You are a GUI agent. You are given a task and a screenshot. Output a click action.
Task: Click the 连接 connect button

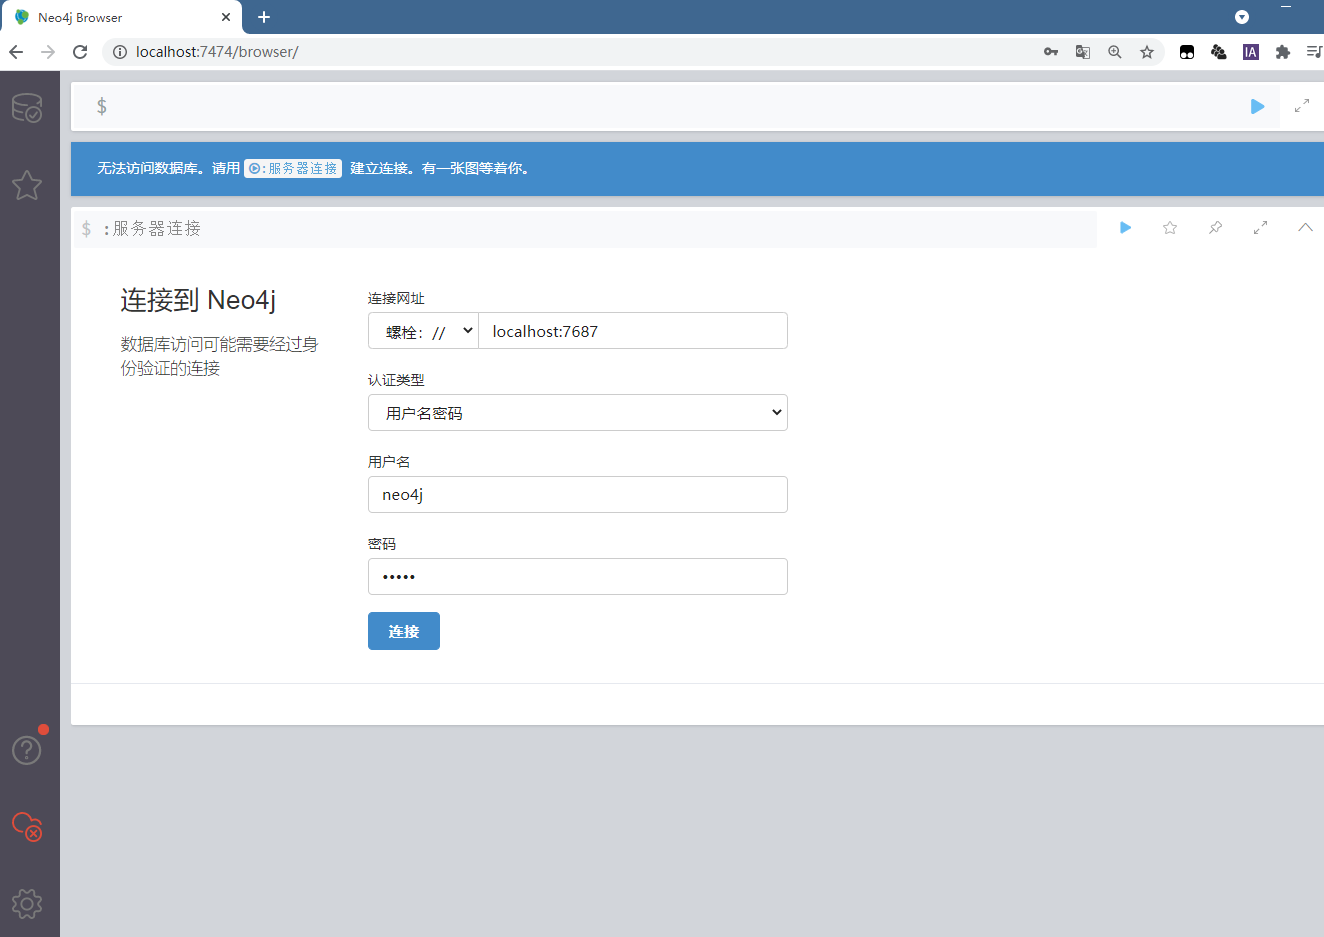[403, 630]
